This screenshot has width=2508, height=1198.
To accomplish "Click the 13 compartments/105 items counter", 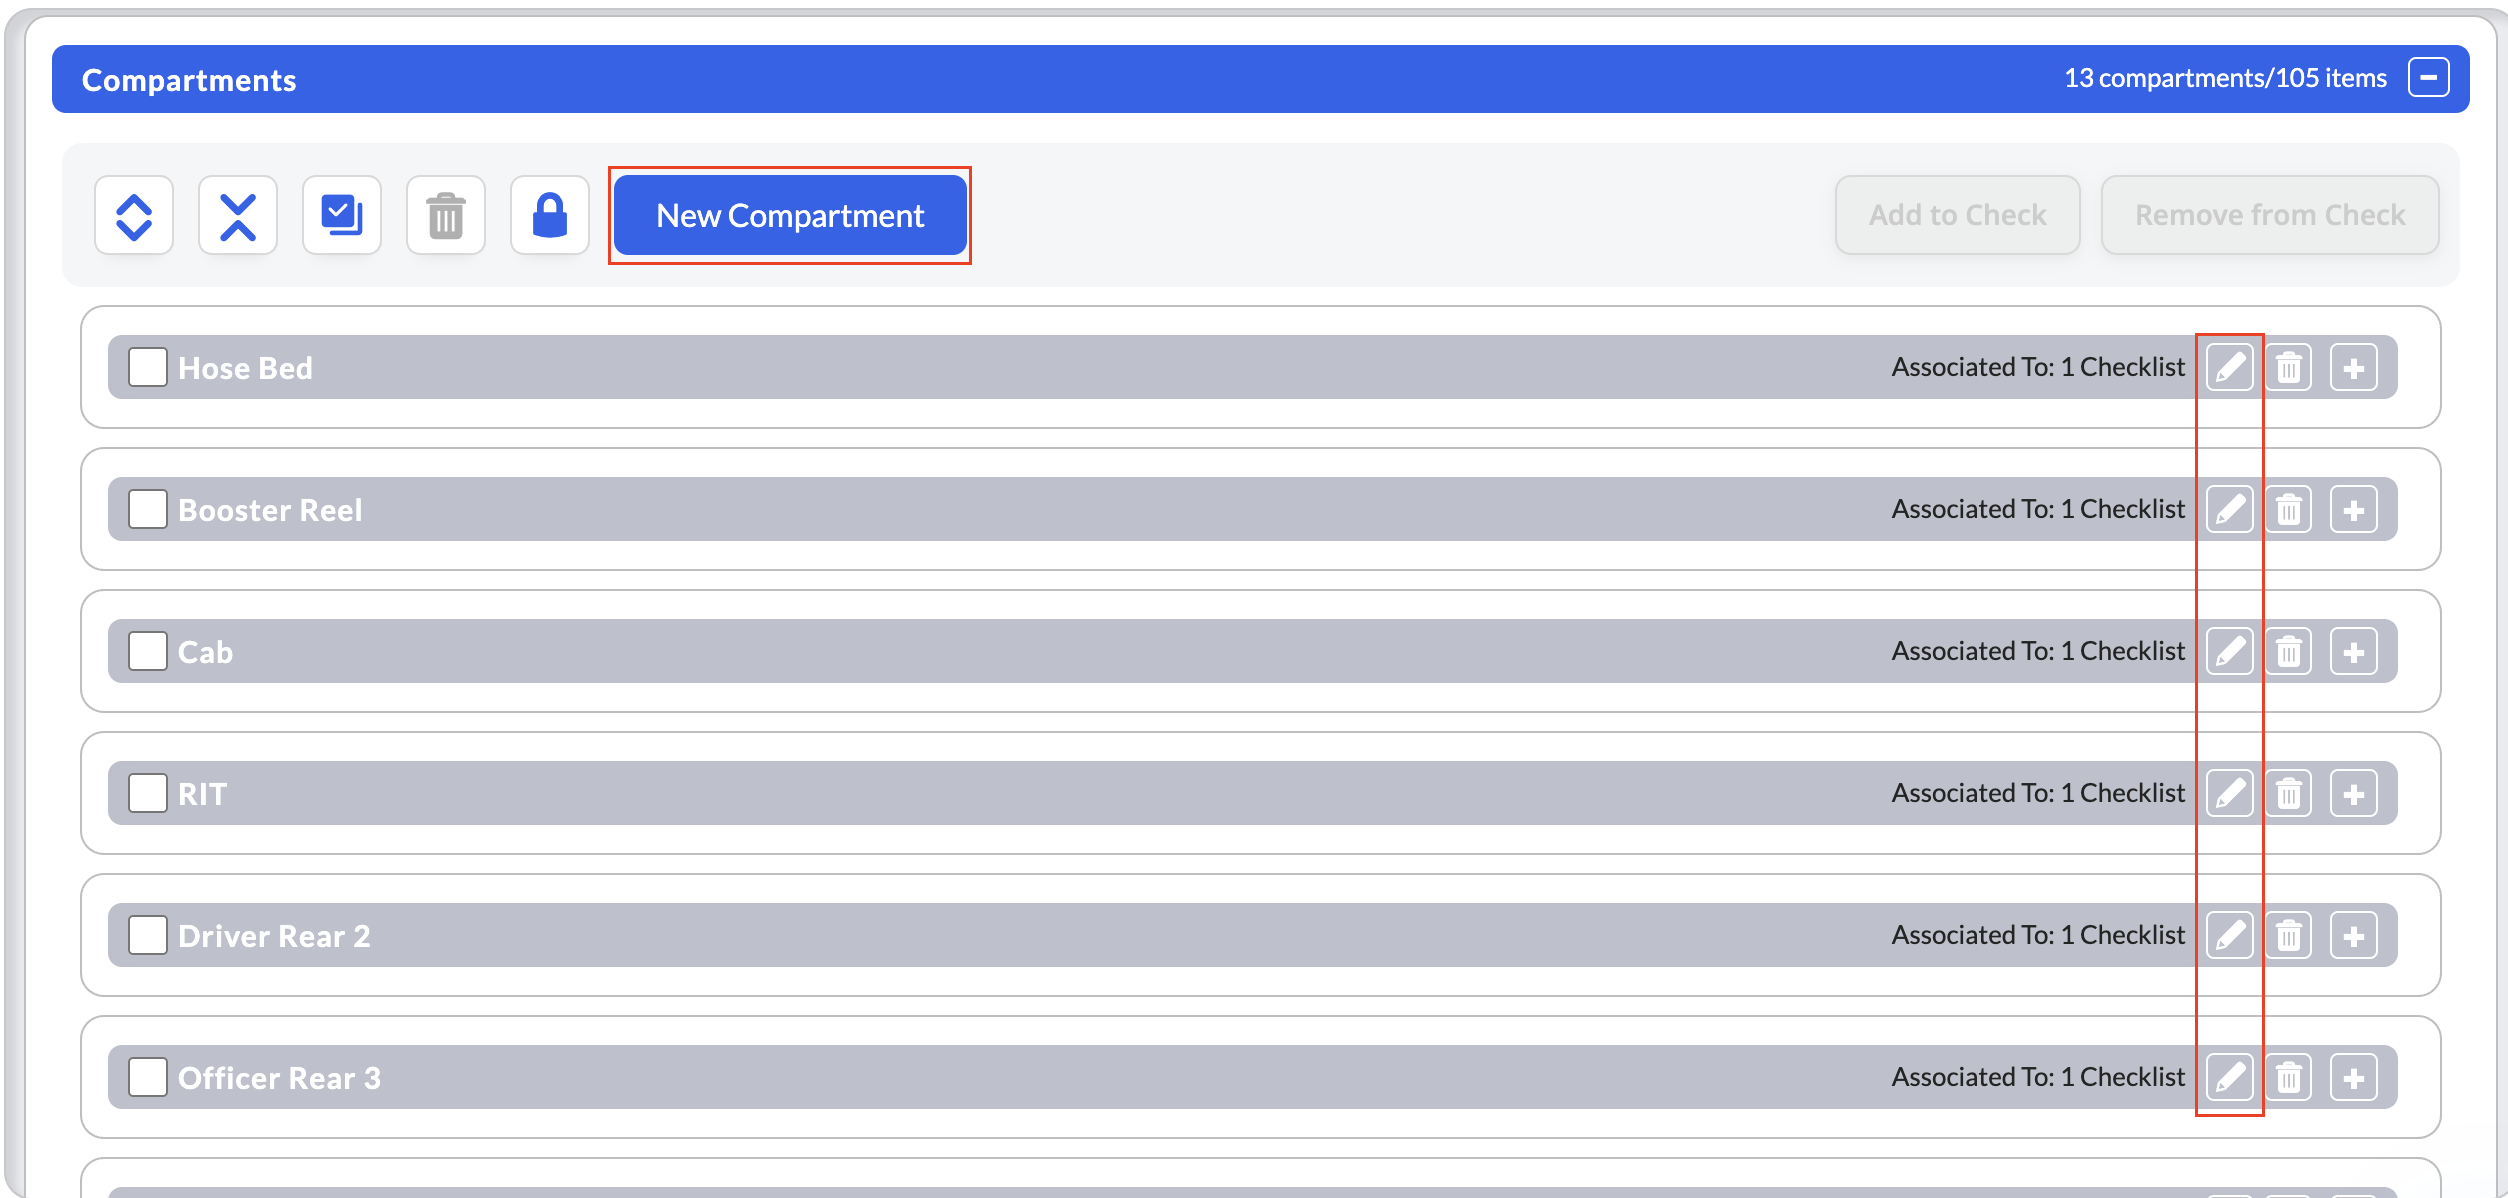I will [x=2225, y=78].
